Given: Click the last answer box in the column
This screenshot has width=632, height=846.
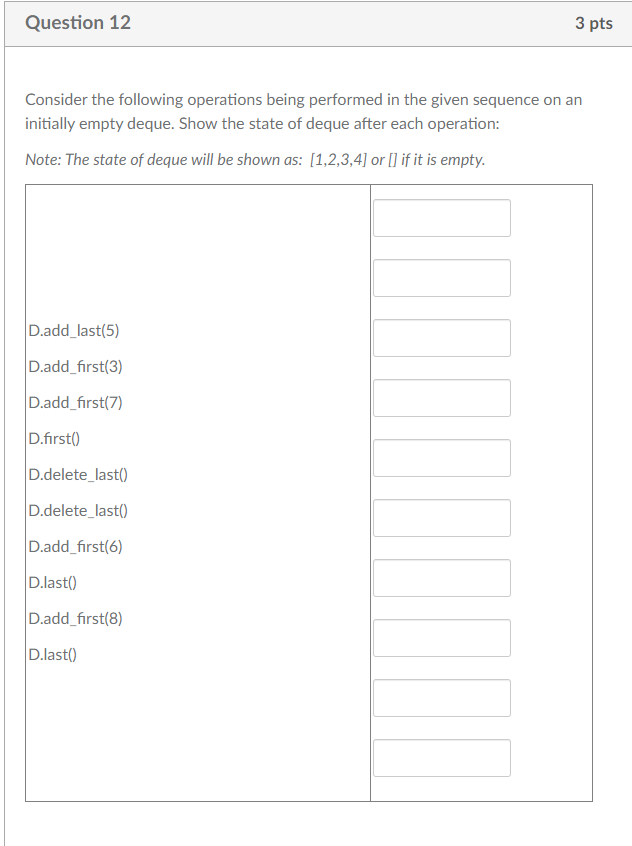Looking at the screenshot, I should pos(441,758).
